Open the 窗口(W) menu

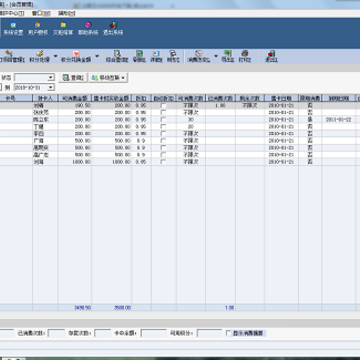[41, 13]
